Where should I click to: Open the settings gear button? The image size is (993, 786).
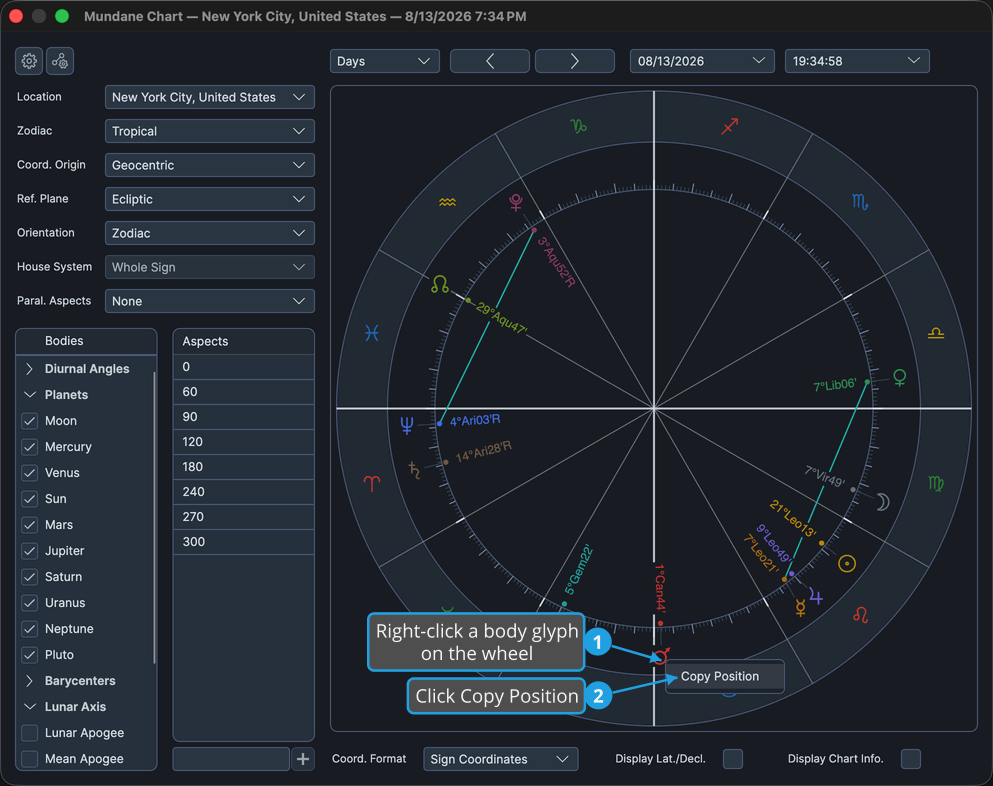[x=29, y=61]
